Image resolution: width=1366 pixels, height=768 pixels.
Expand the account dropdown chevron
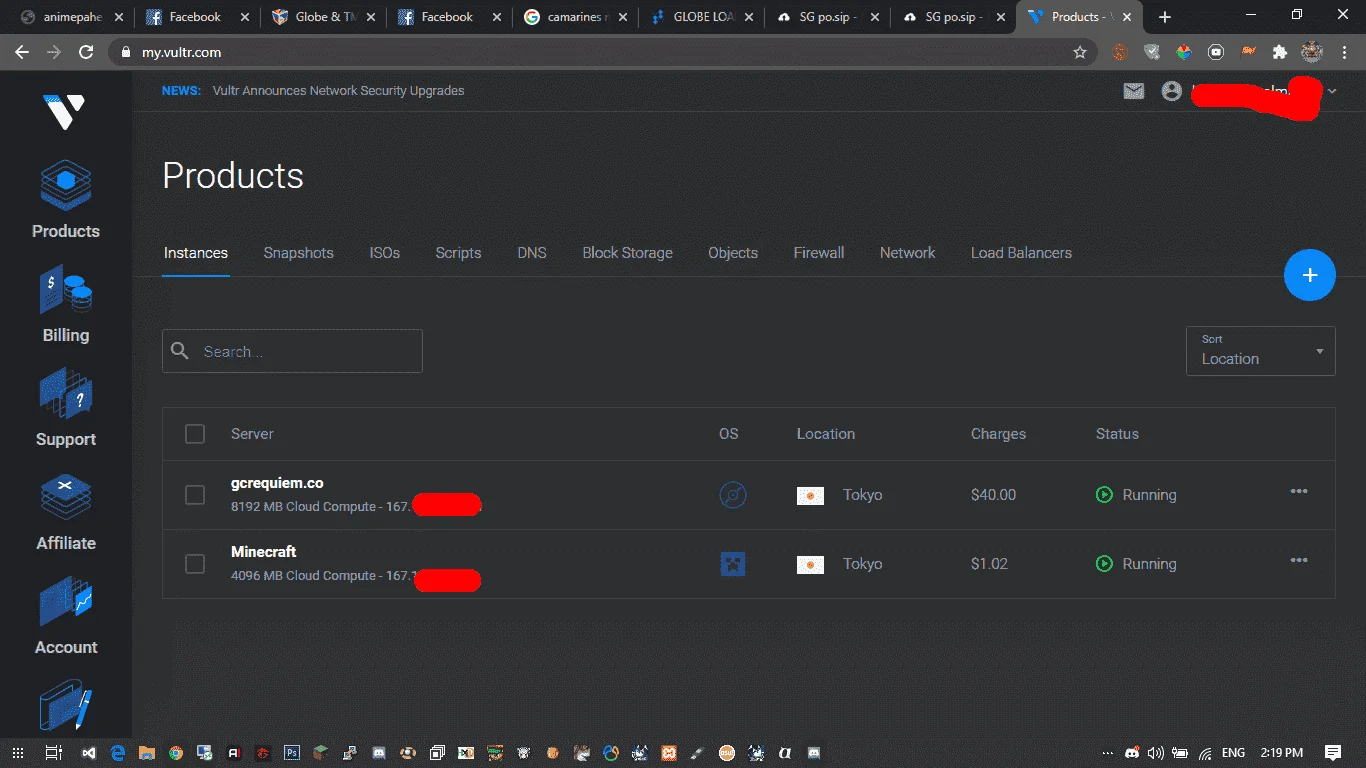coord(1331,91)
